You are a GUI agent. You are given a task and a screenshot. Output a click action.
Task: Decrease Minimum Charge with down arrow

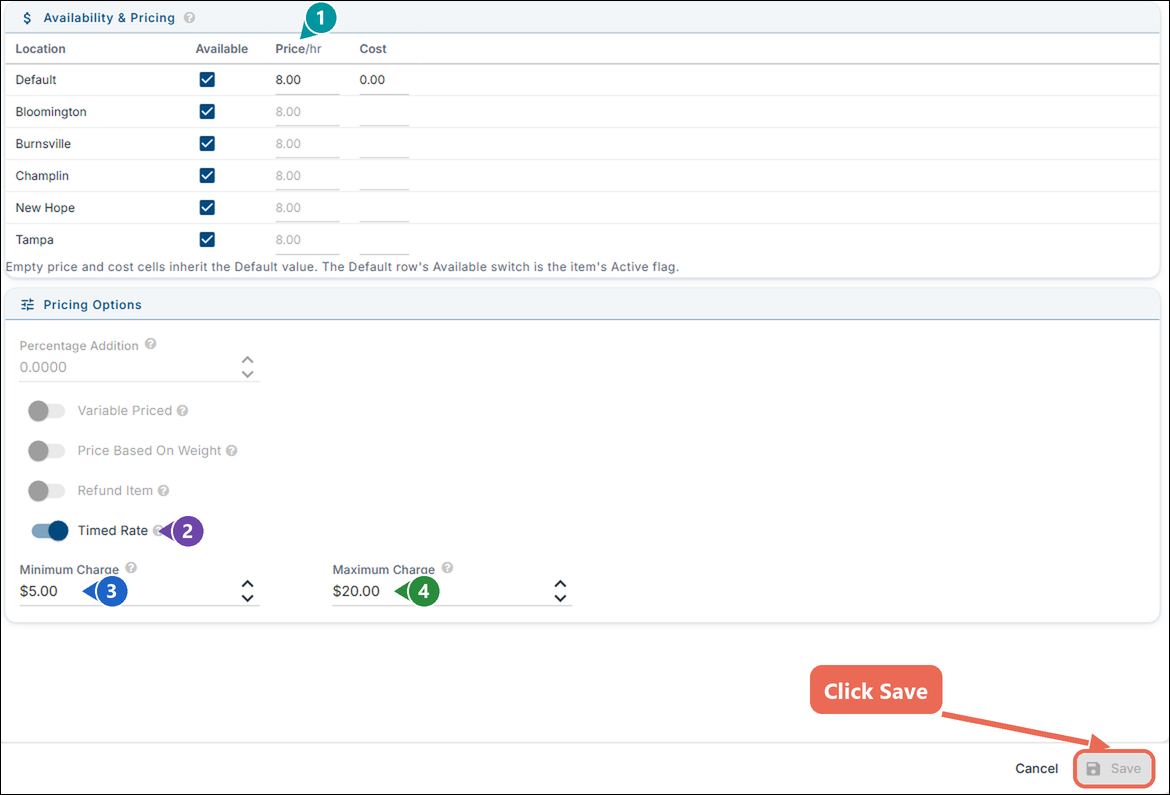(248, 598)
